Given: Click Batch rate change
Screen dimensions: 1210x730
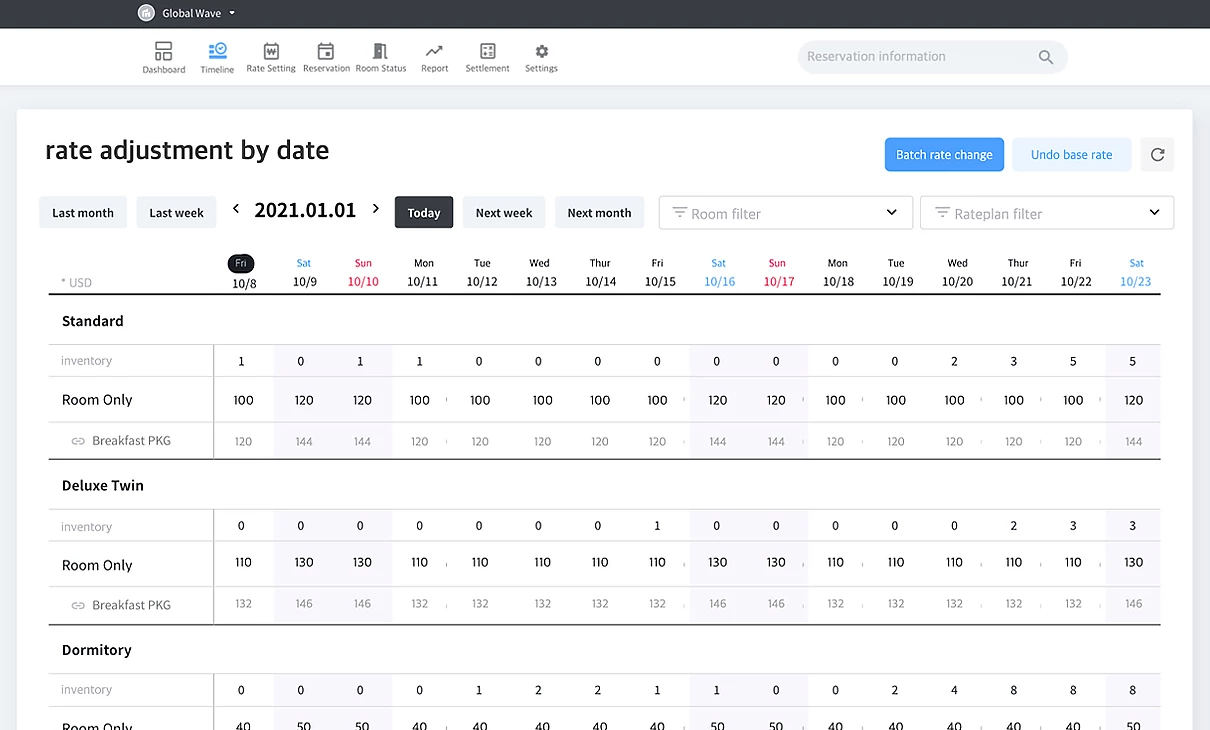Looking at the screenshot, I should (x=944, y=154).
